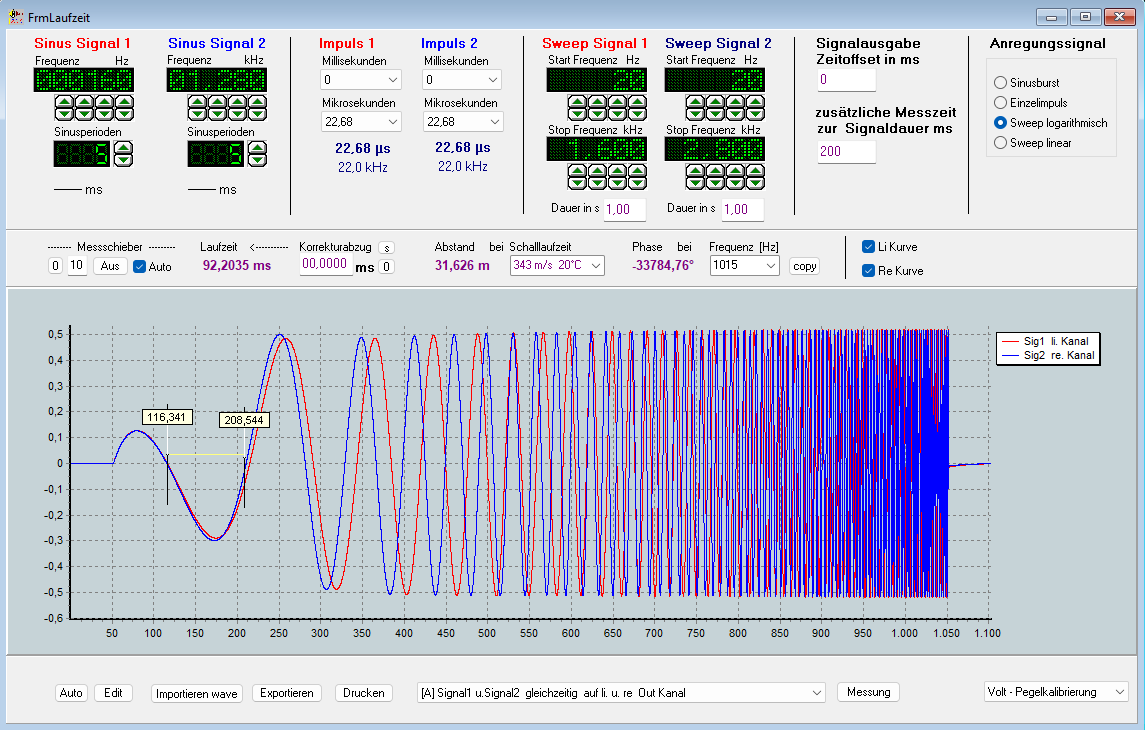Click Sweep Signal 2 Dauer in s field
This screenshot has width=1145, height=730.
point(743,209)
